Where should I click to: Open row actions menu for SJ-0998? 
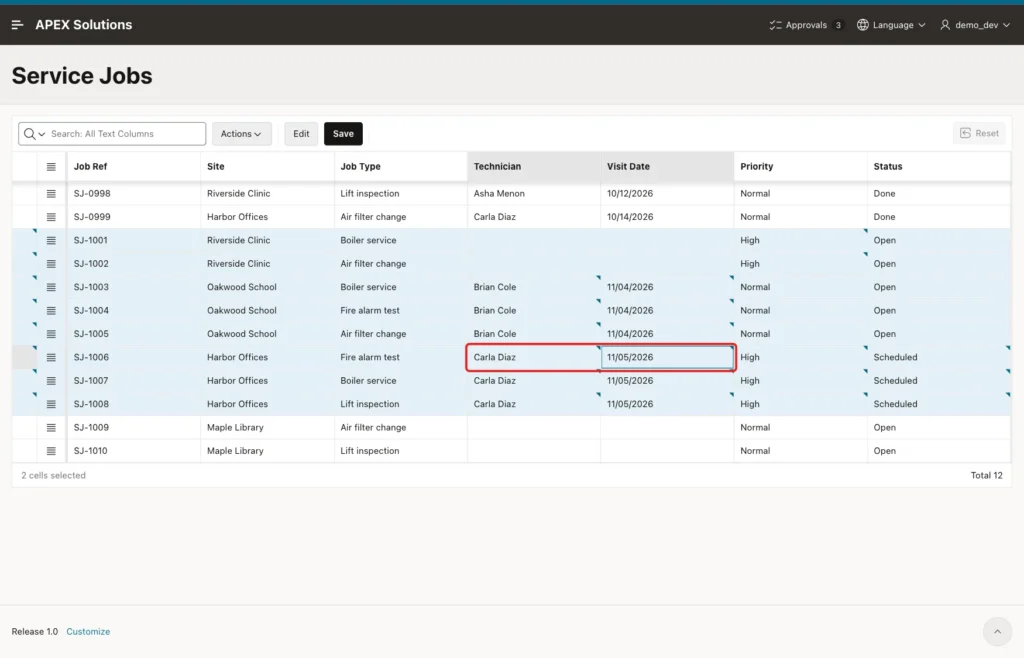[x=51, y=194]
